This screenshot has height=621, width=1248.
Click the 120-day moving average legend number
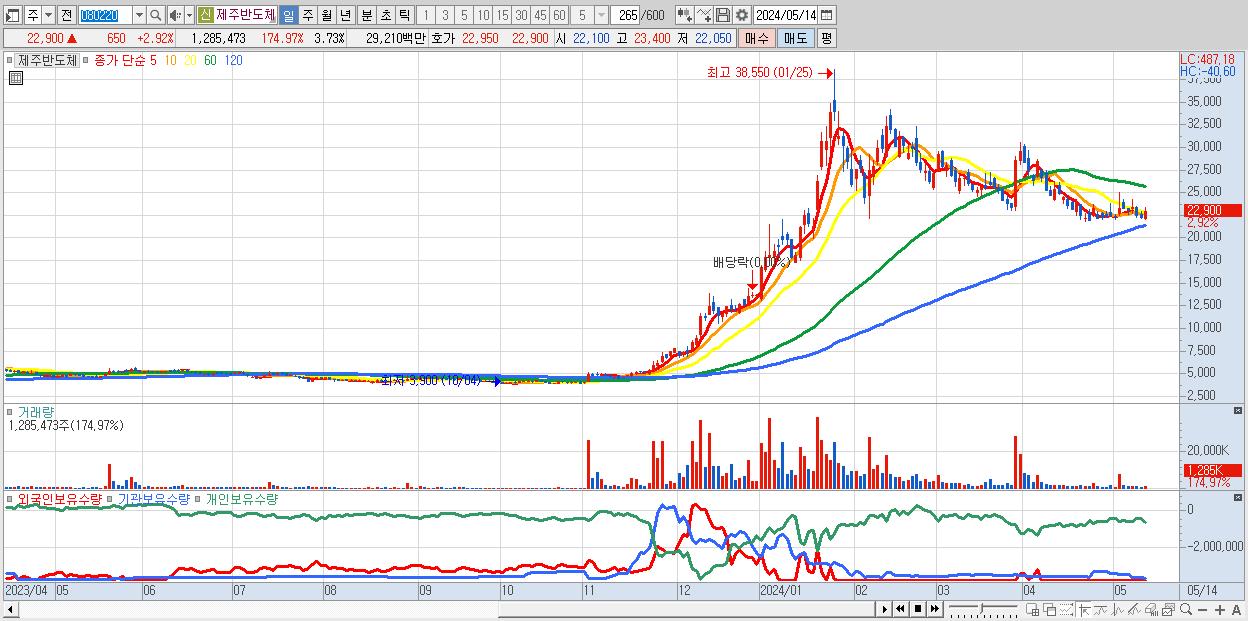[x=233, y=60]
